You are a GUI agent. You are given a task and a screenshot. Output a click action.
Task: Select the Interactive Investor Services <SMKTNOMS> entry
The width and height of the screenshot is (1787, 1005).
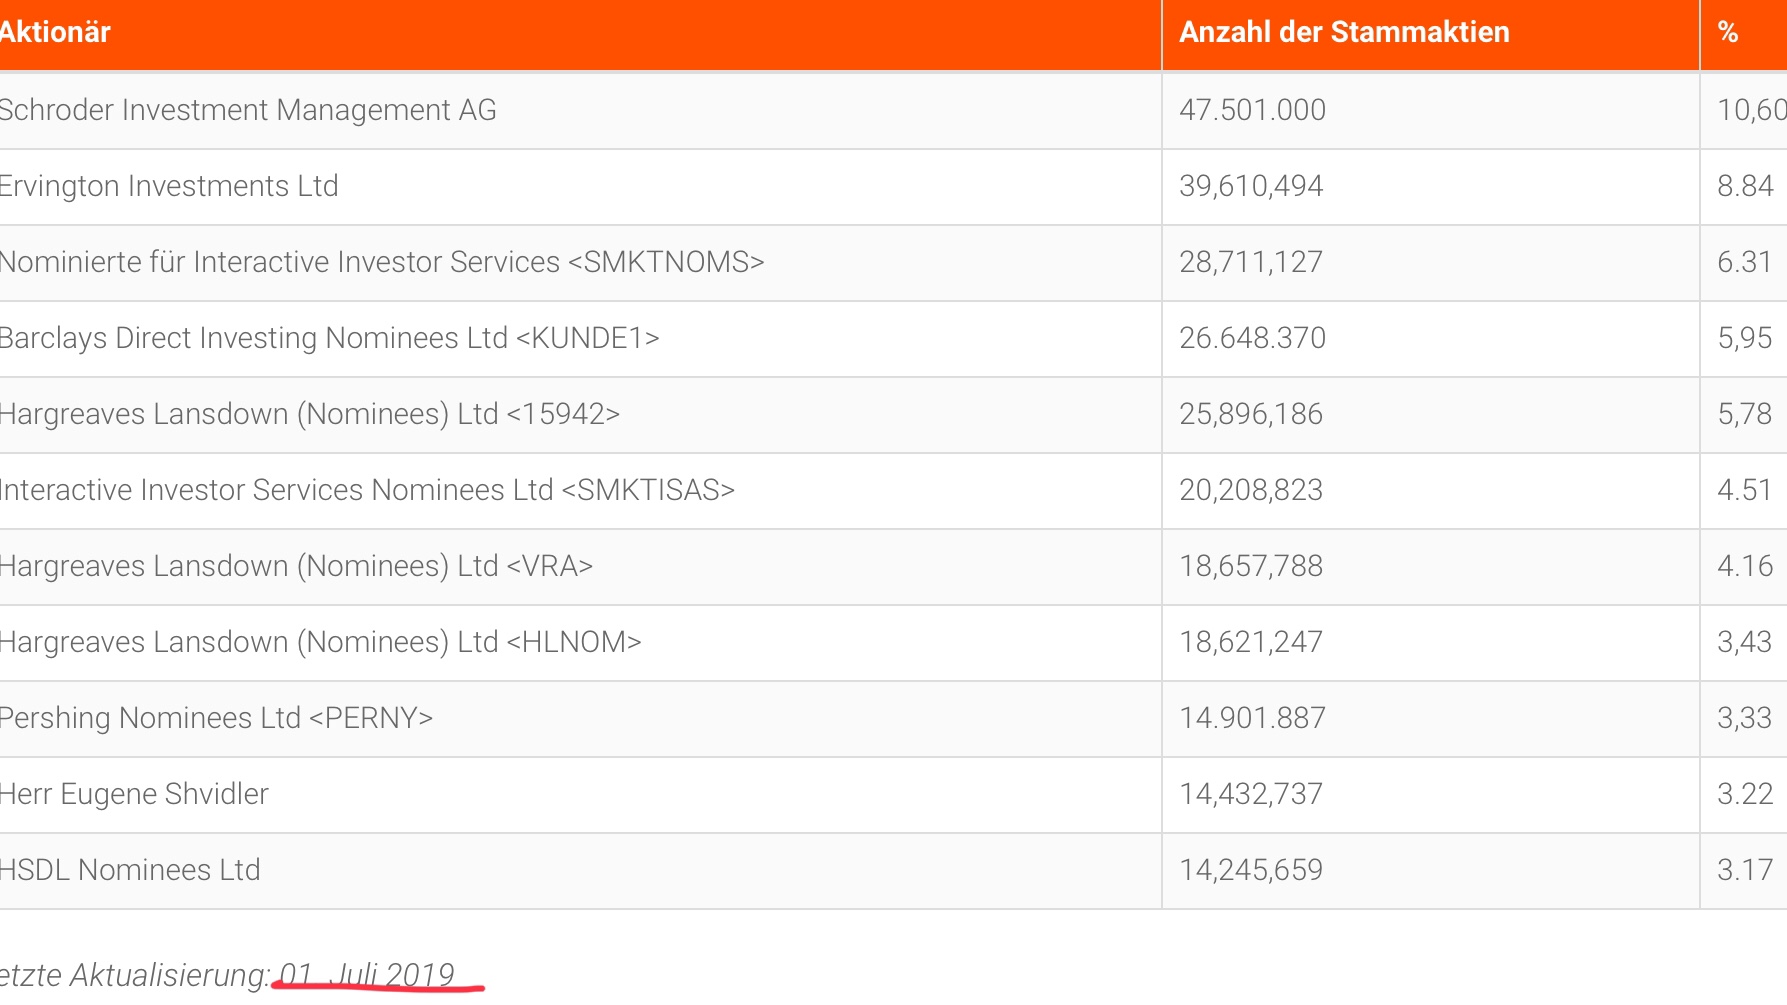(x=381, y=262)
